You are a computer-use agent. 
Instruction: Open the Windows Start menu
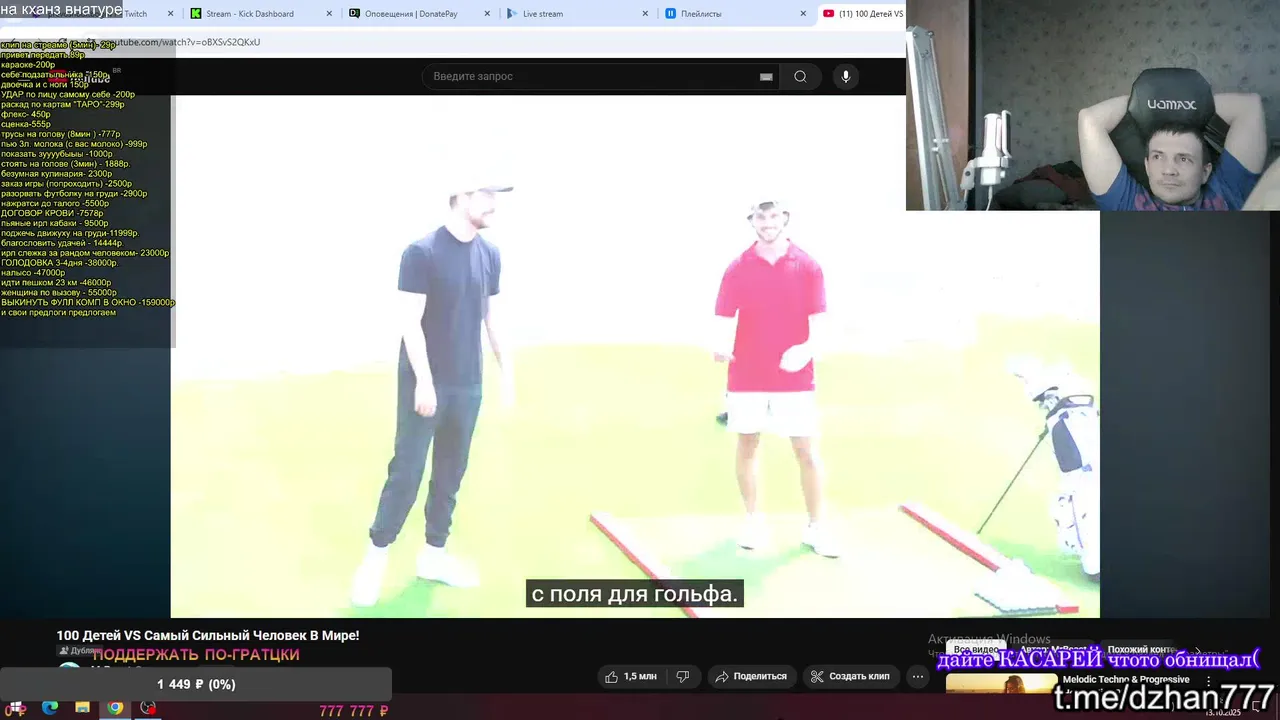(16, 708)
